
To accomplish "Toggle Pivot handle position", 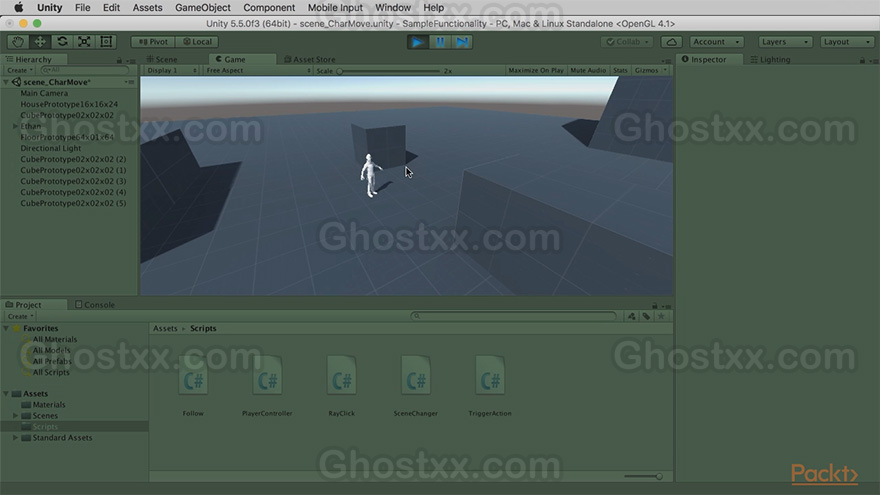I will tap(153, 42).
